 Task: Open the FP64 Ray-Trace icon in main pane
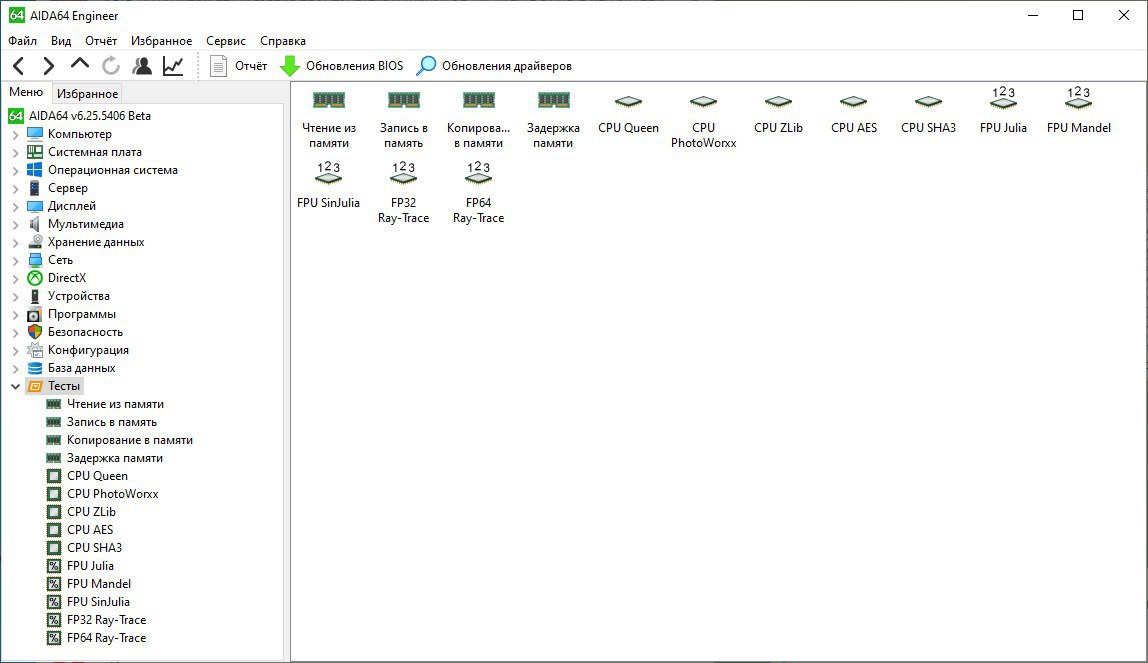[479, 193]
